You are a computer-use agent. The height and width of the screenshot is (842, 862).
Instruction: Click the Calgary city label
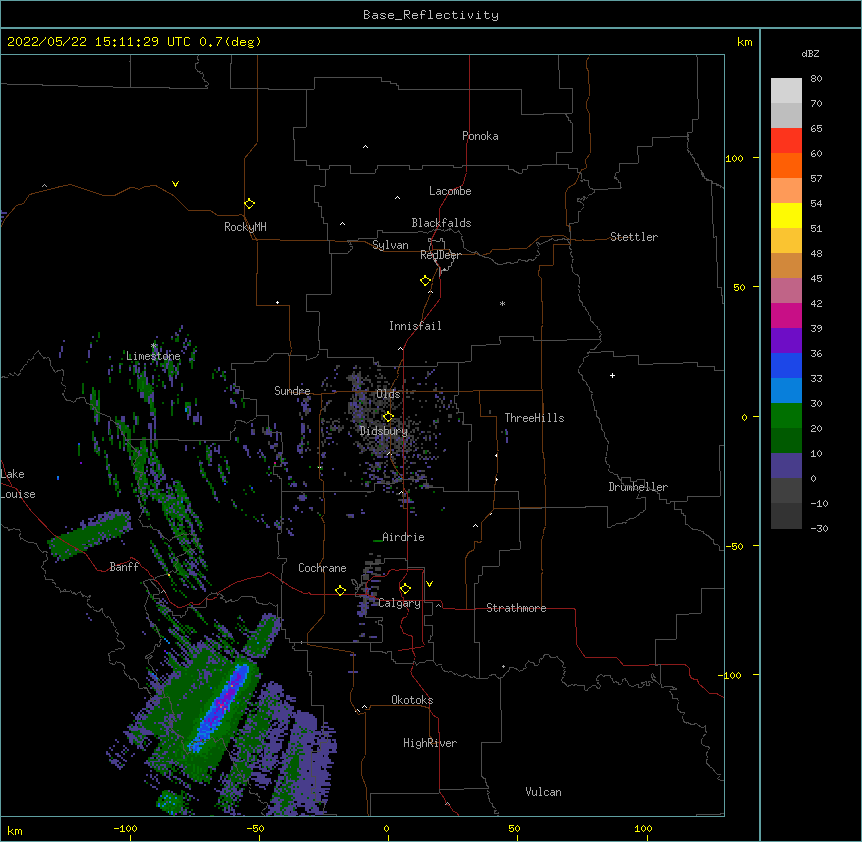click(x=399, y=603)
